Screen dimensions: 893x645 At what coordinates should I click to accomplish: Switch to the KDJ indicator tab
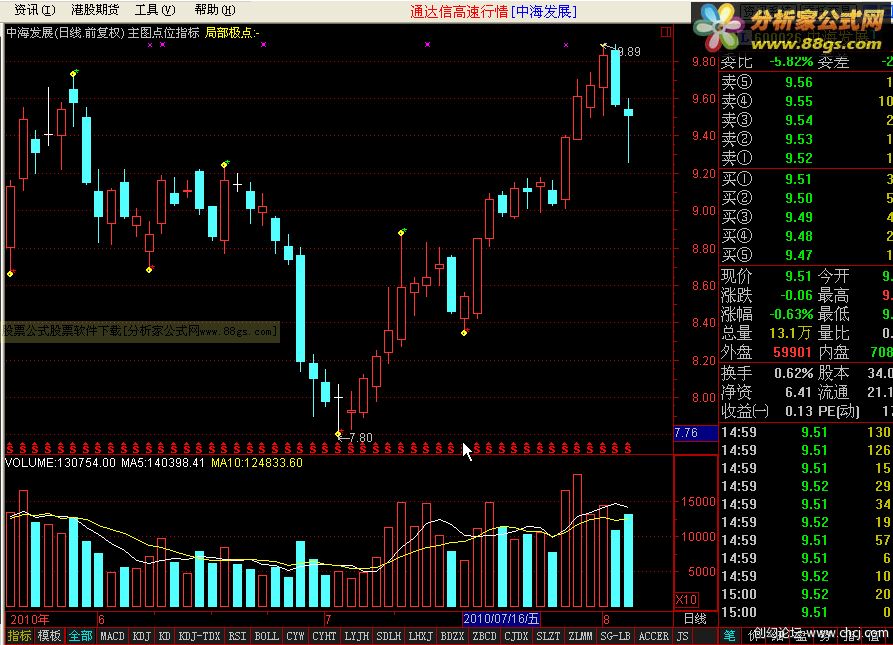pyautogui.click(x=142, y=636)
